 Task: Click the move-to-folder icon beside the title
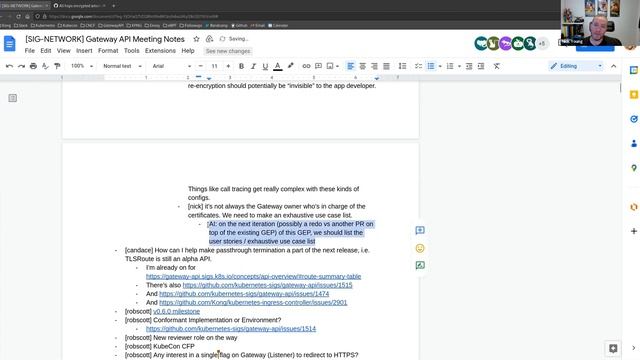pyautogui.click(x=209, y=39)
